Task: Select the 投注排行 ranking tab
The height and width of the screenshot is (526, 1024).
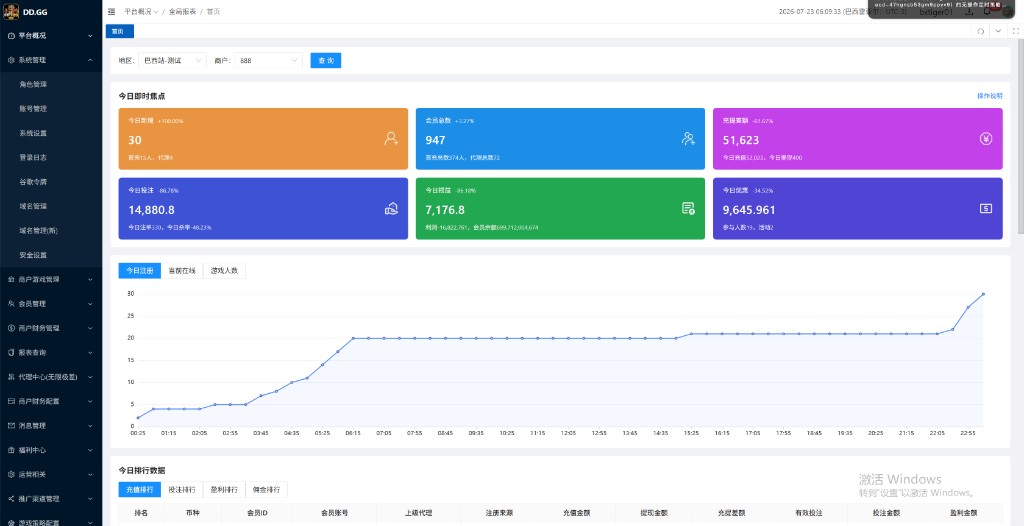Action: tap(182, 489)
